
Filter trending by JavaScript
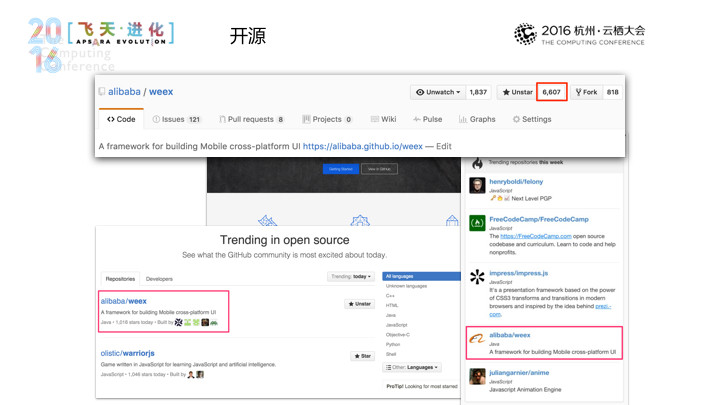point(397,325)
